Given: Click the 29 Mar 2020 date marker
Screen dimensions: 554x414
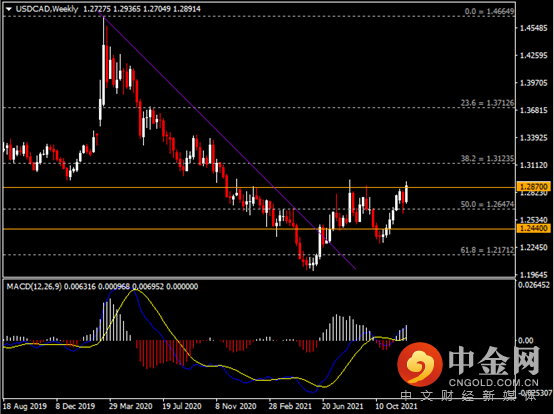Looking at the screenshot, I should [130, 406].
